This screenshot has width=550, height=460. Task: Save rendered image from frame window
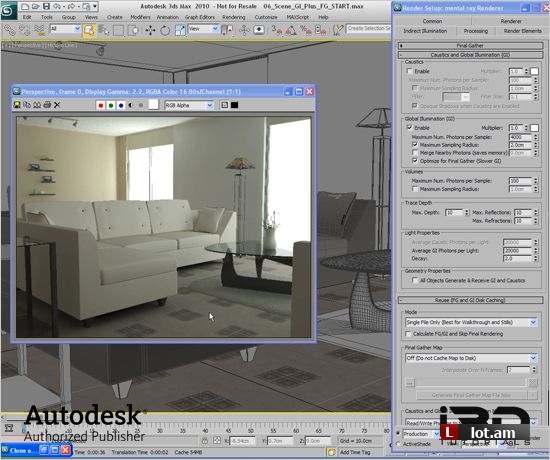[16, 105]
